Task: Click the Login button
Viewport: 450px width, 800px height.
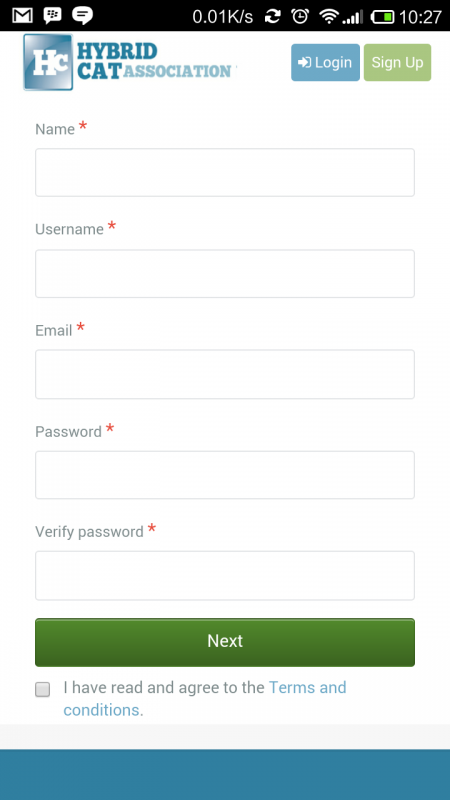Action: [326, 62]
